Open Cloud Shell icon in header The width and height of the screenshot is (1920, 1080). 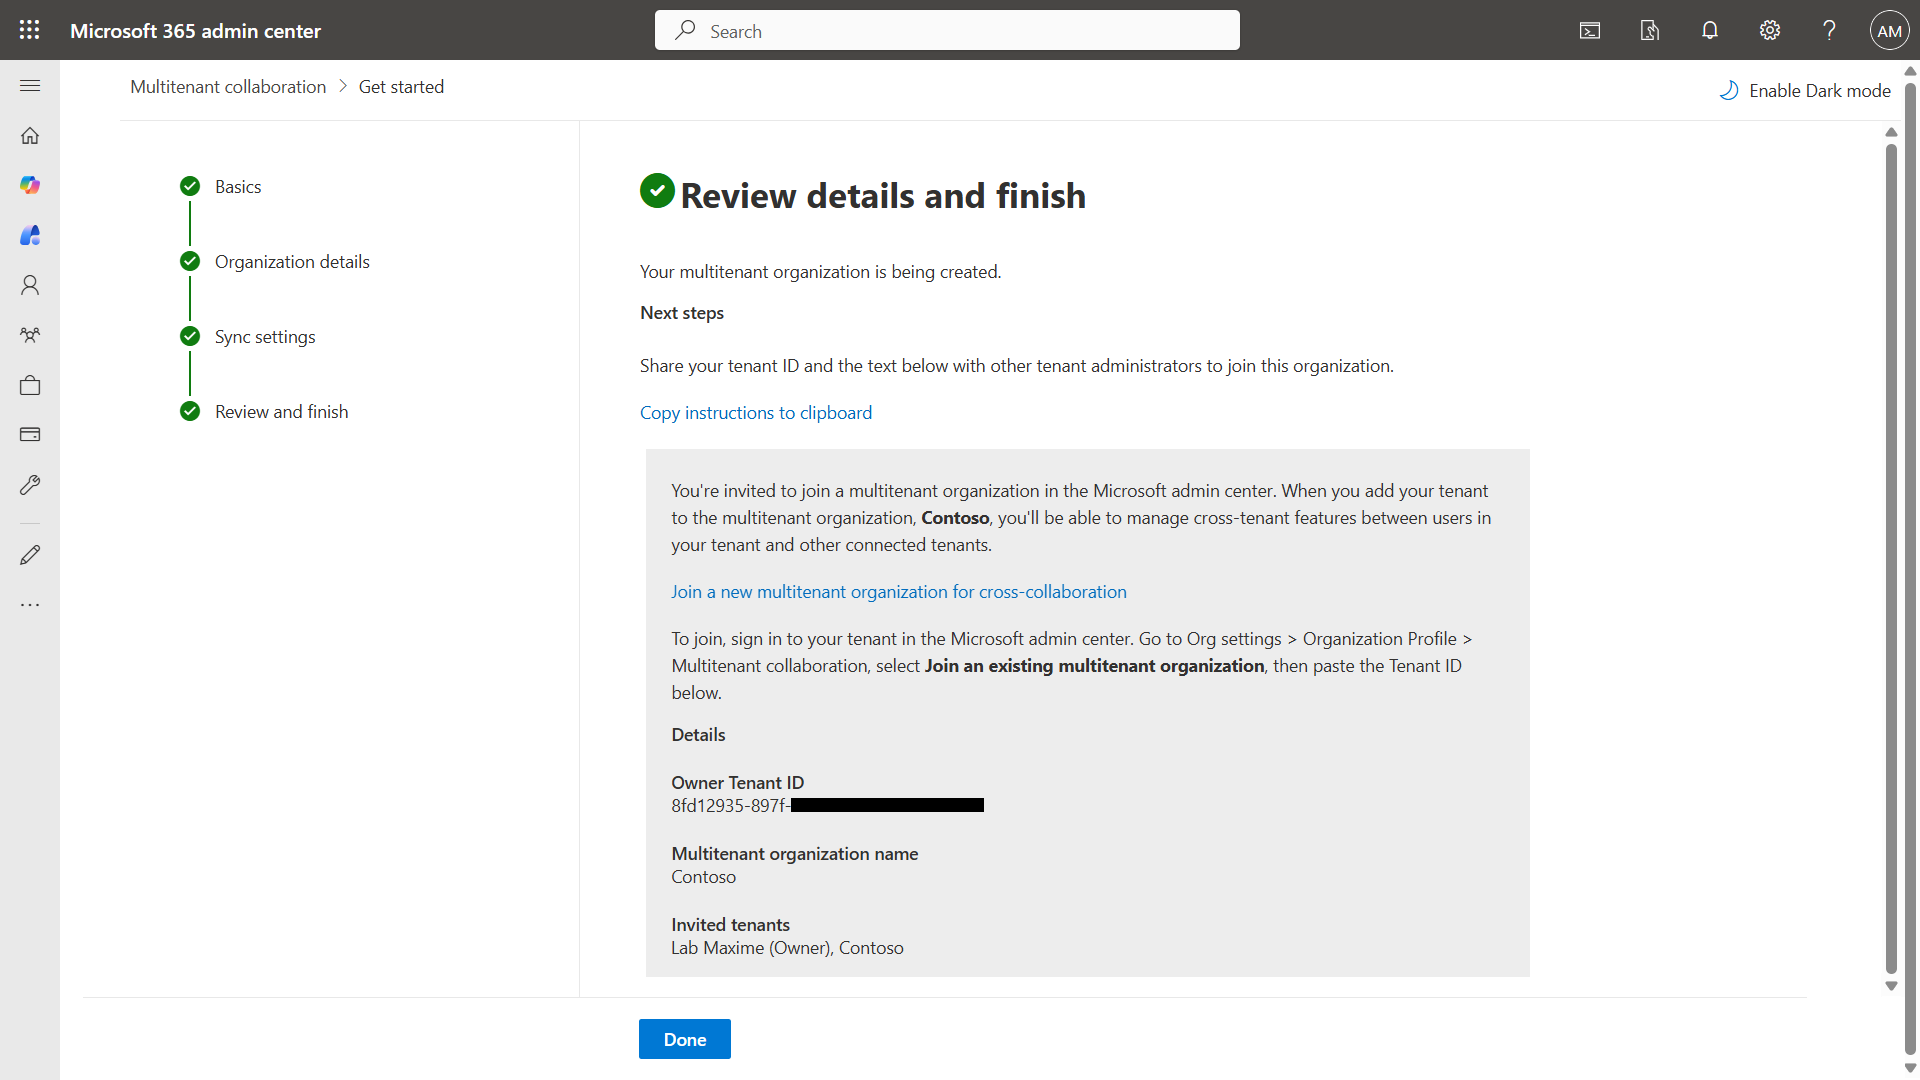[1590, 31]
